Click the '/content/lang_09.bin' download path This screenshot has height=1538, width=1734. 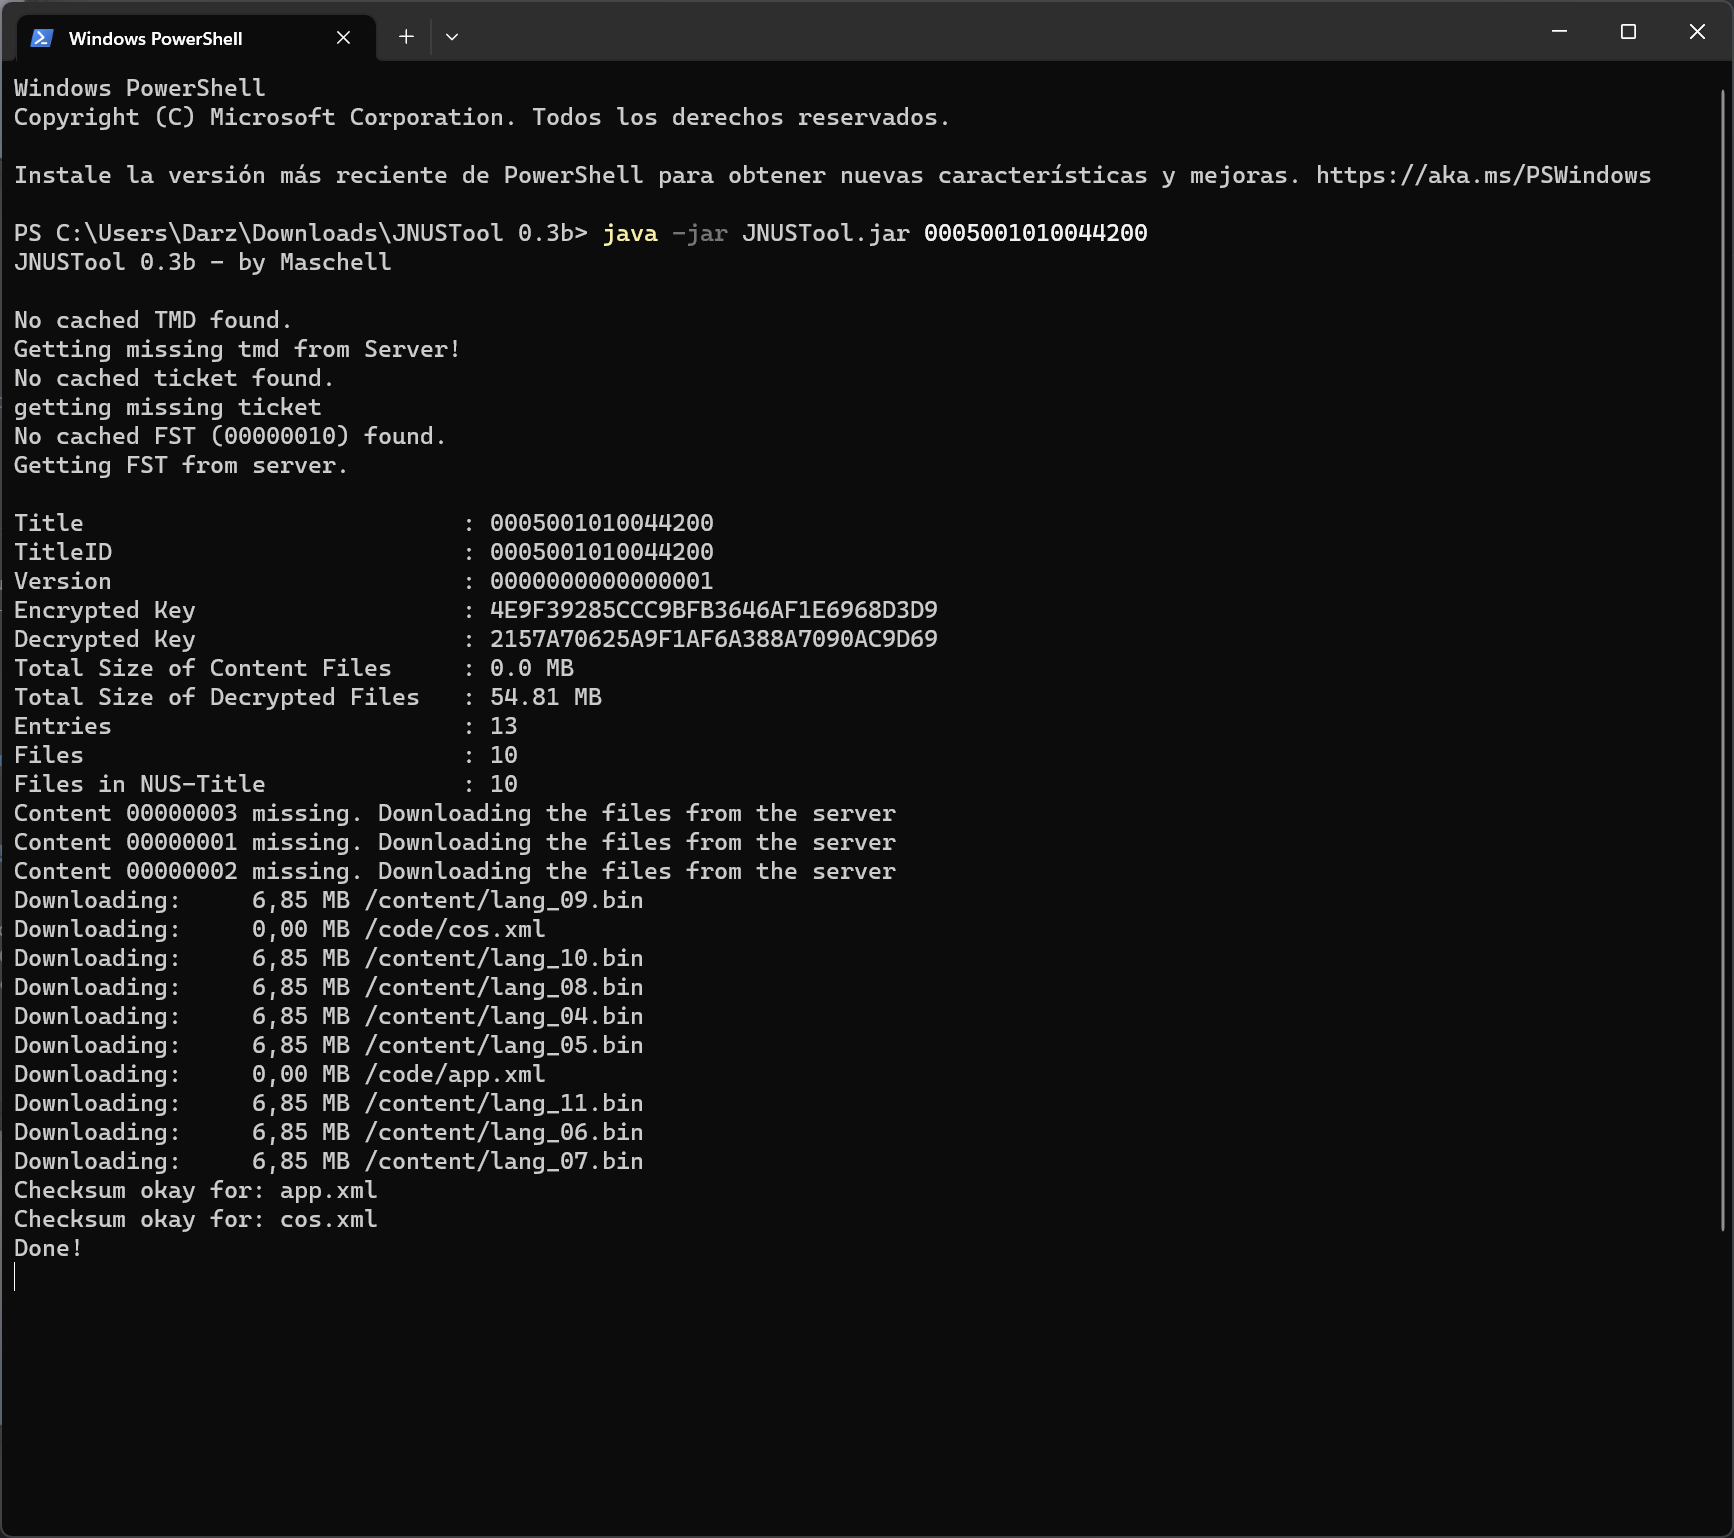tap(504, 900)
